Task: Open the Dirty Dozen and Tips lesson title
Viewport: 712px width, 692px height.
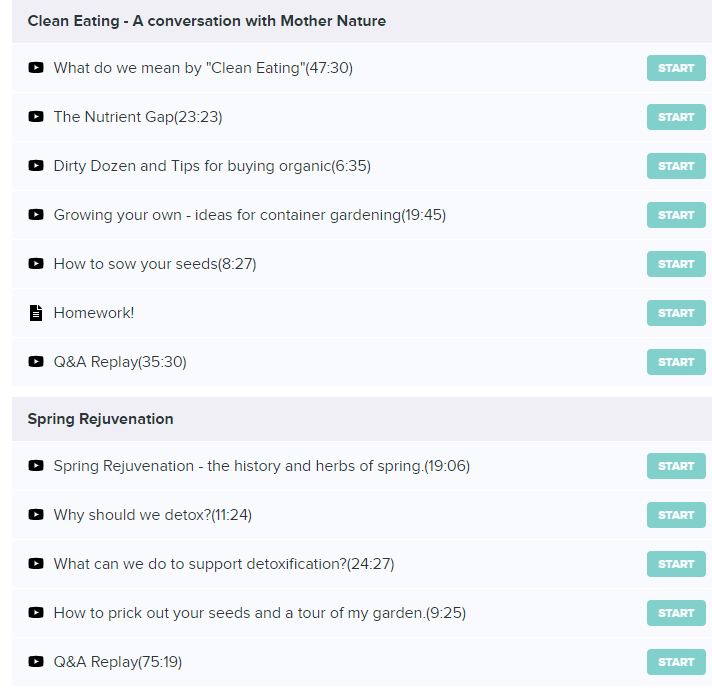Action: pos(212,166)
